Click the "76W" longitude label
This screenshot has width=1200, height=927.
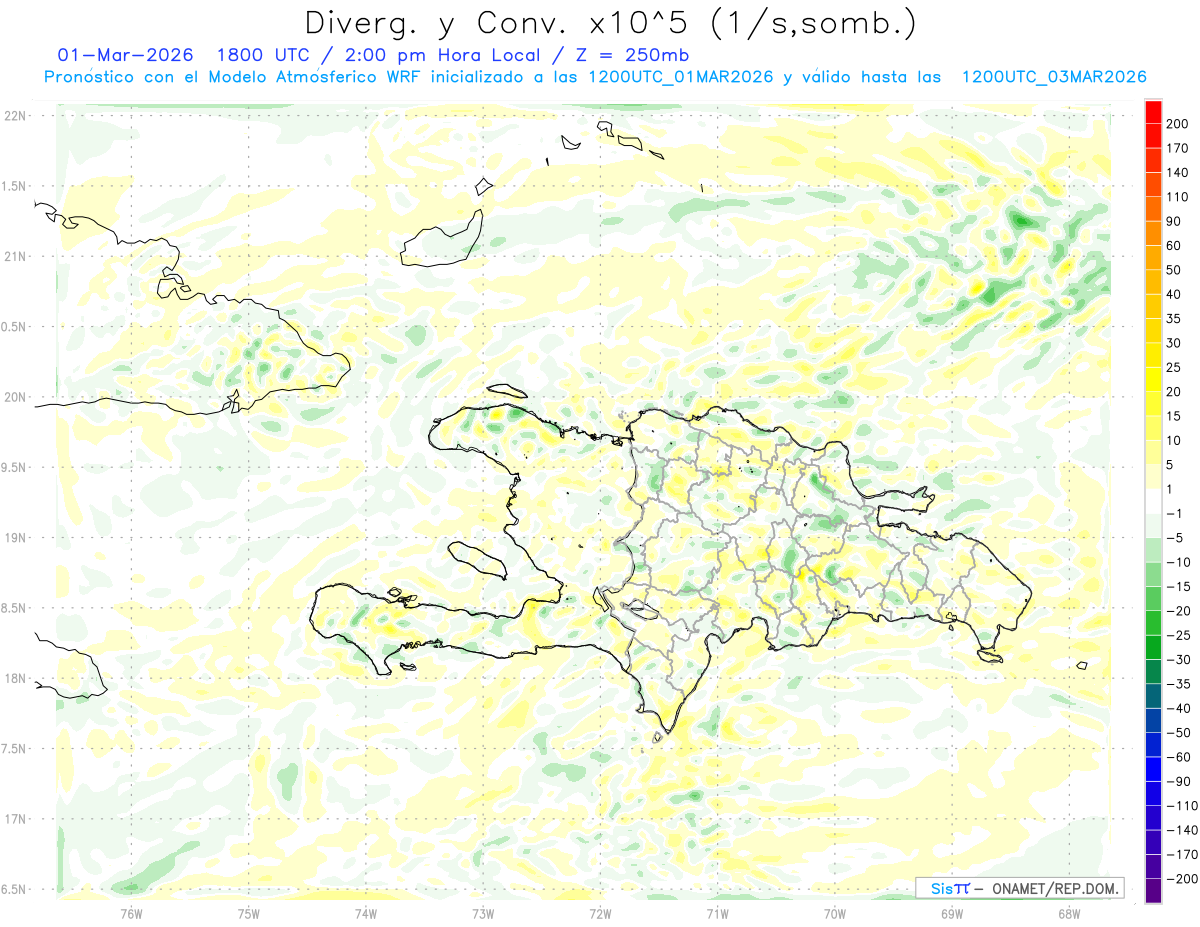click(131, 913)
